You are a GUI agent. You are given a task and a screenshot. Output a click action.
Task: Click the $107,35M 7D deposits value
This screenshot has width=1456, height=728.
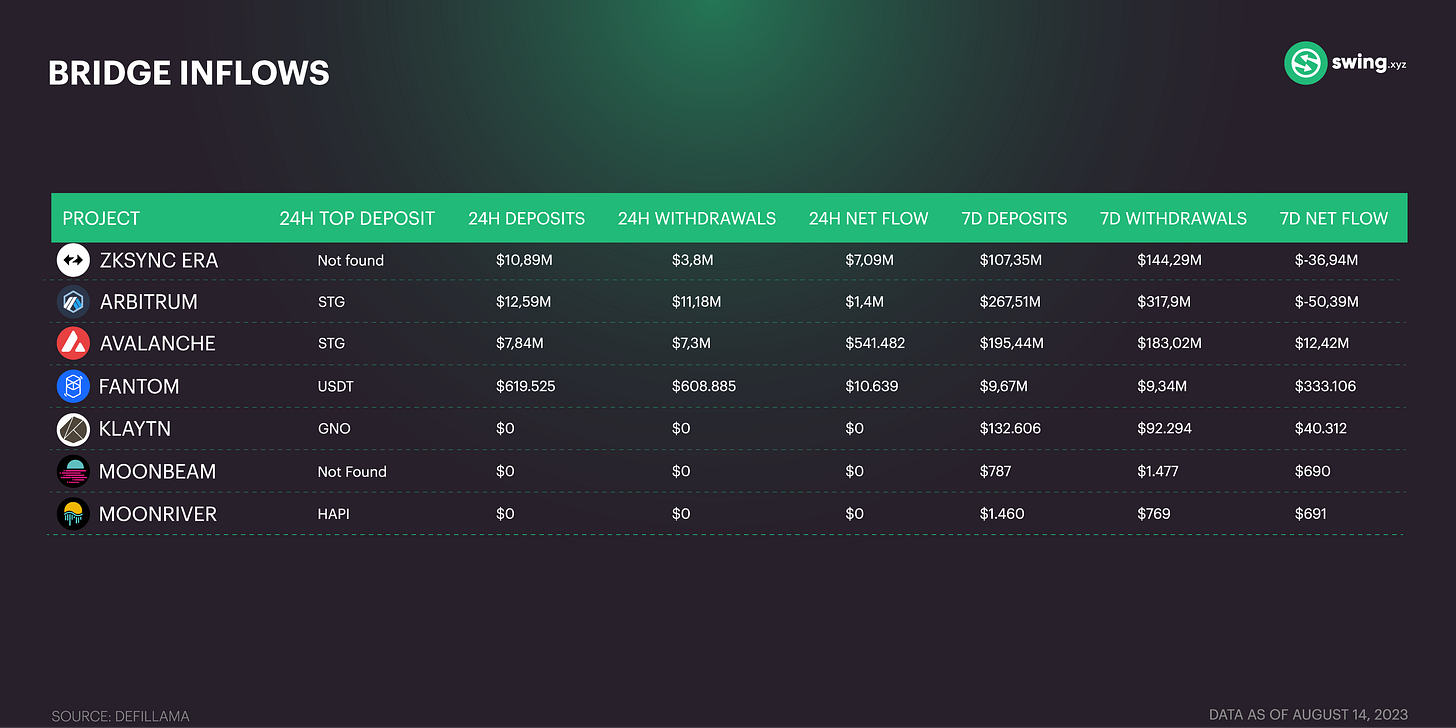click(1010, 260)
